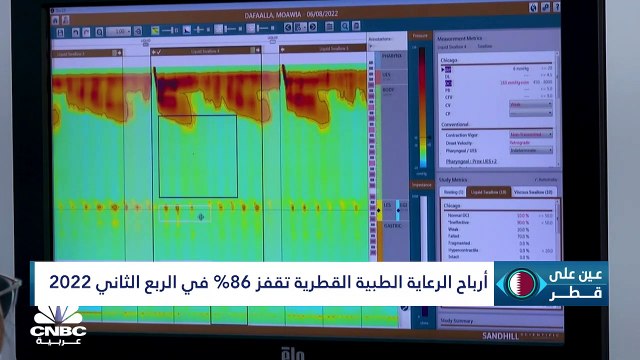Click the small square icon on the Liquid Swallow 4 header
The width and height of the screenshot is (640, 360).
tap(253, 50)
